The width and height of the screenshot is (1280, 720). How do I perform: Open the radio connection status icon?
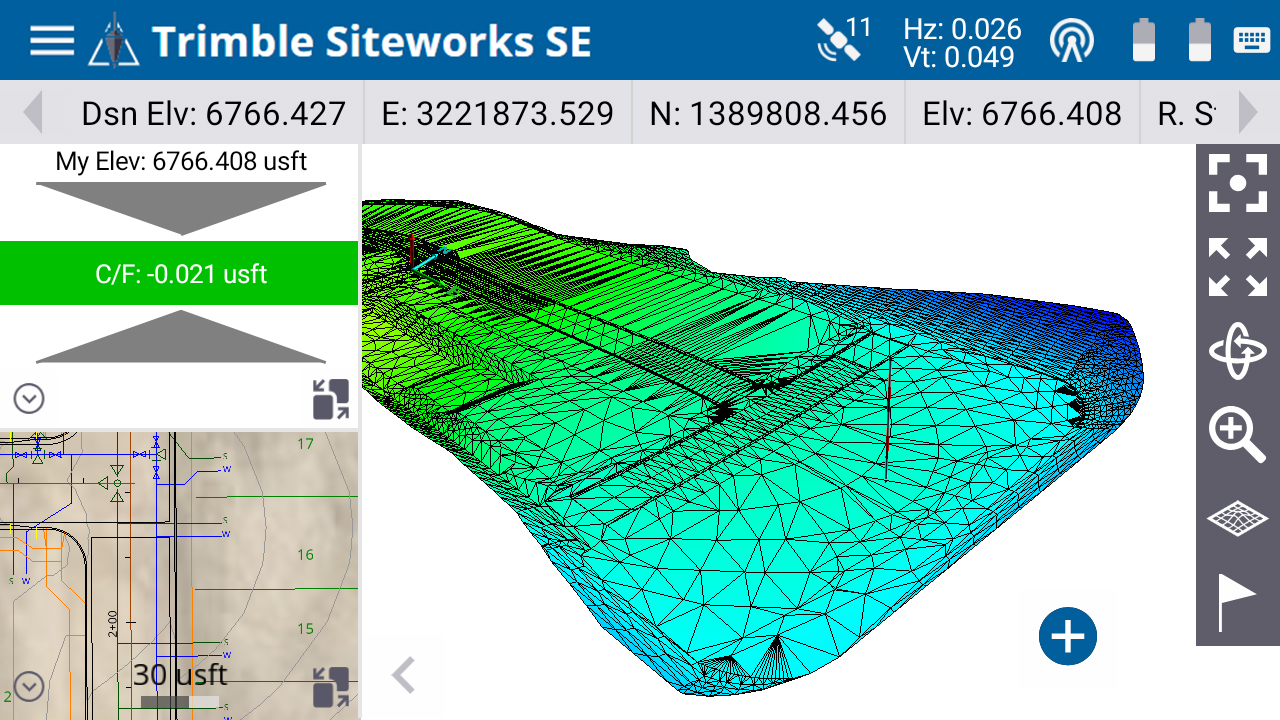pos(1071,42)
